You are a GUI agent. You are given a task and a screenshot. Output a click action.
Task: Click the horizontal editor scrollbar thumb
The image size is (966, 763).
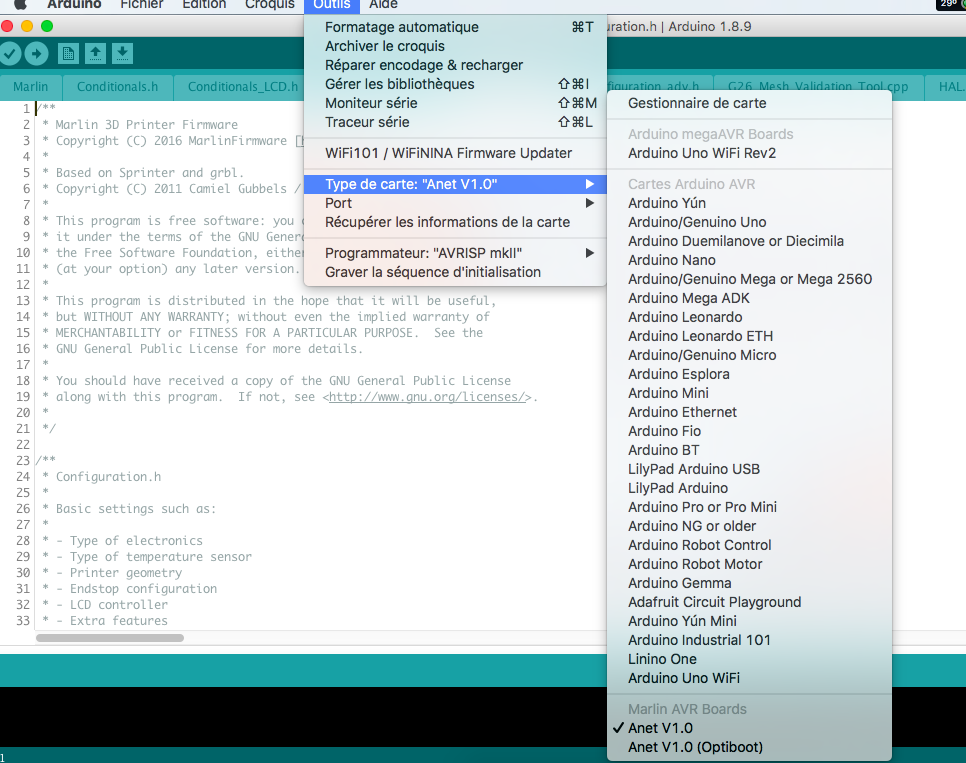110,638
